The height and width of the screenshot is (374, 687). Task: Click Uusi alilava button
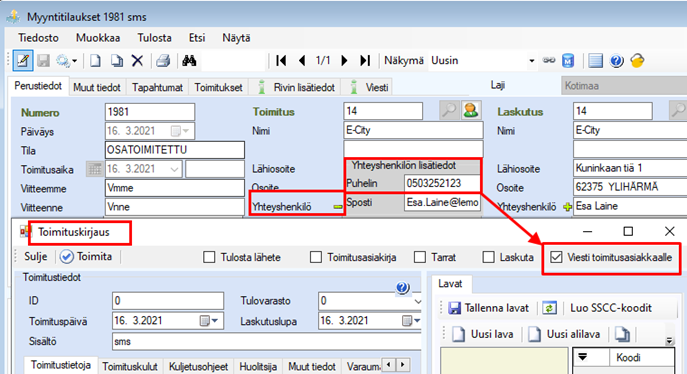point(564,335)
